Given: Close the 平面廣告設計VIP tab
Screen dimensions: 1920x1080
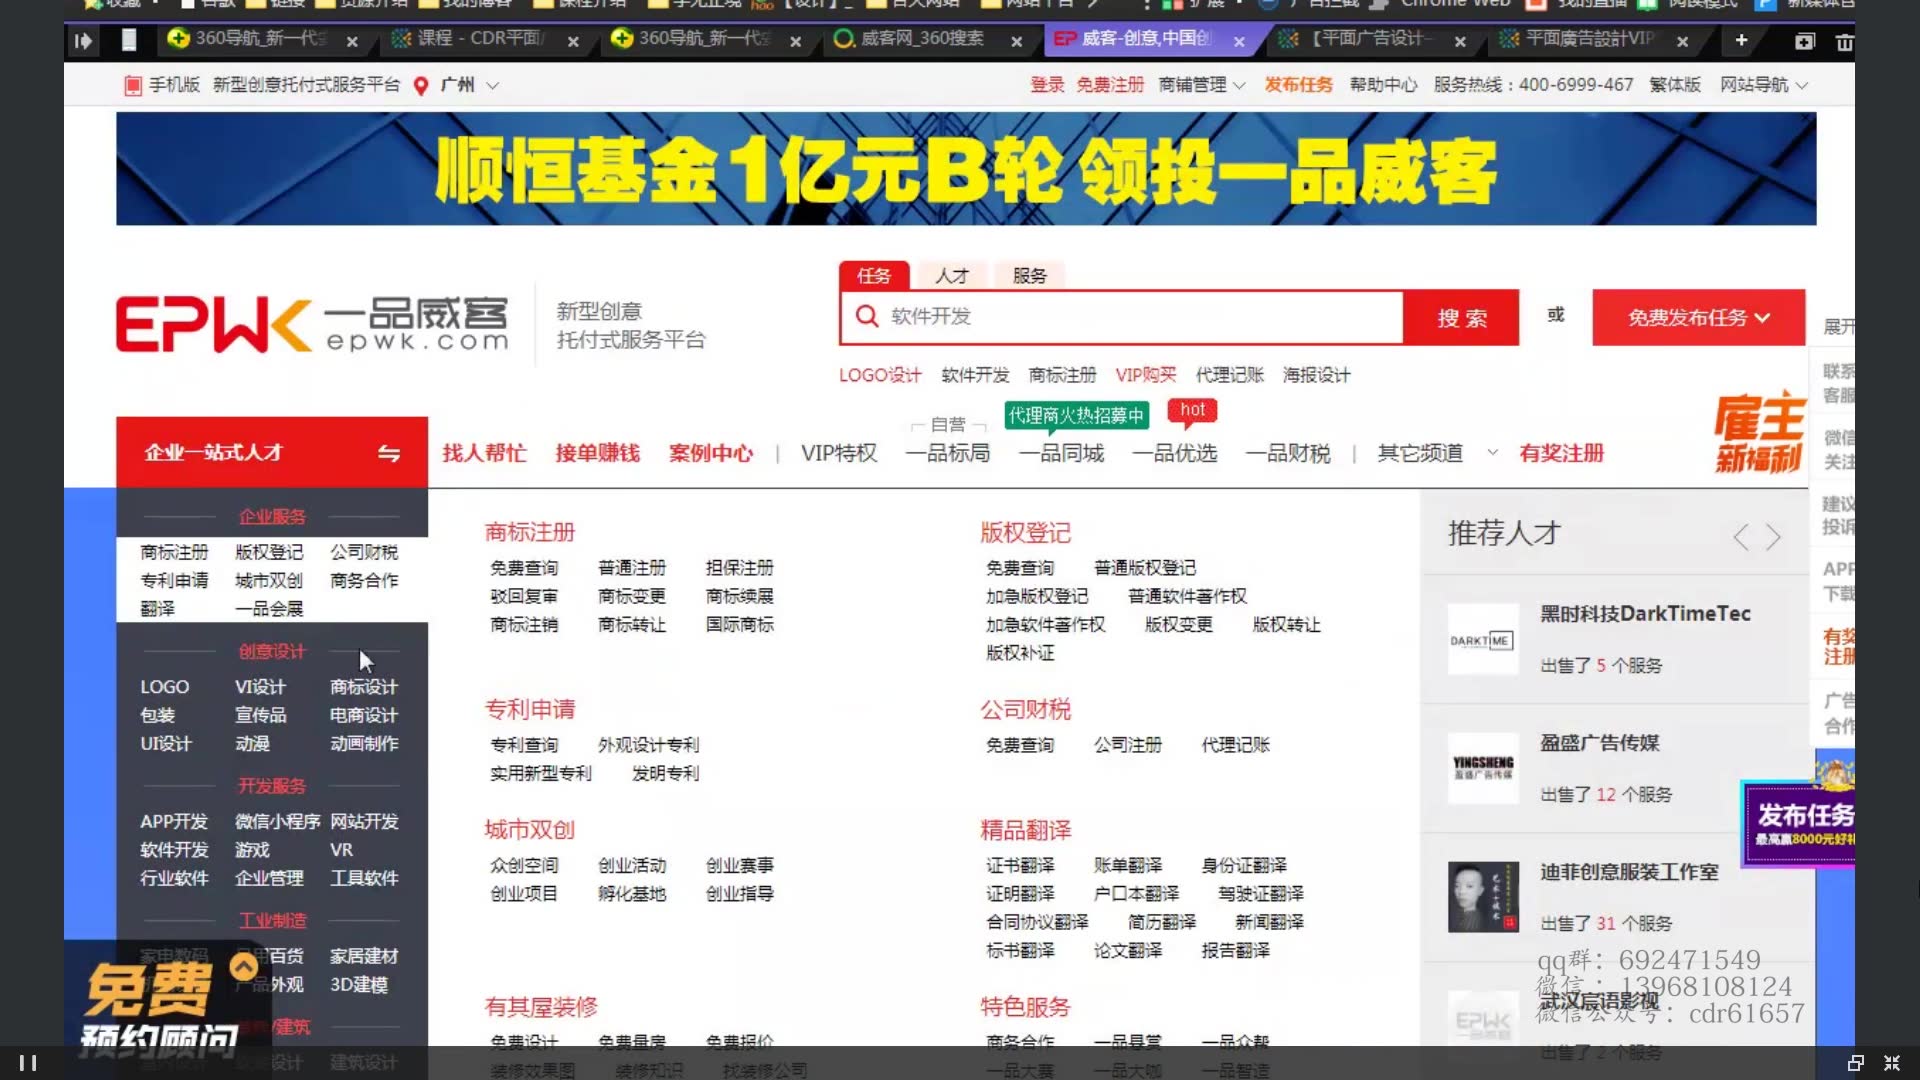Looking at the screenshot, I should (x=1682, y=41).
